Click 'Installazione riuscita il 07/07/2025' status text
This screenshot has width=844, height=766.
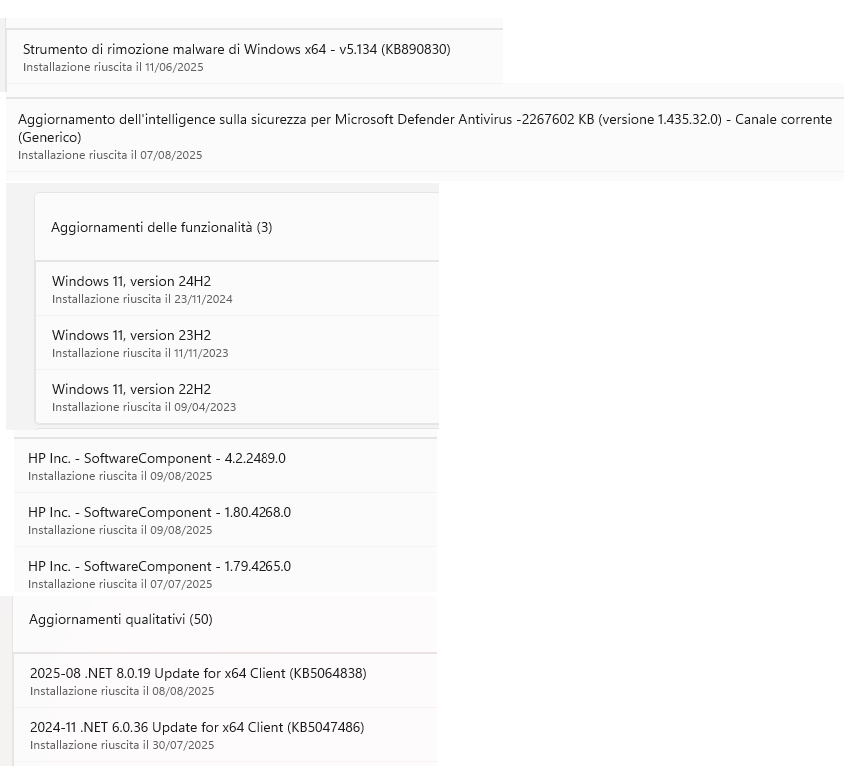(120, 584)
